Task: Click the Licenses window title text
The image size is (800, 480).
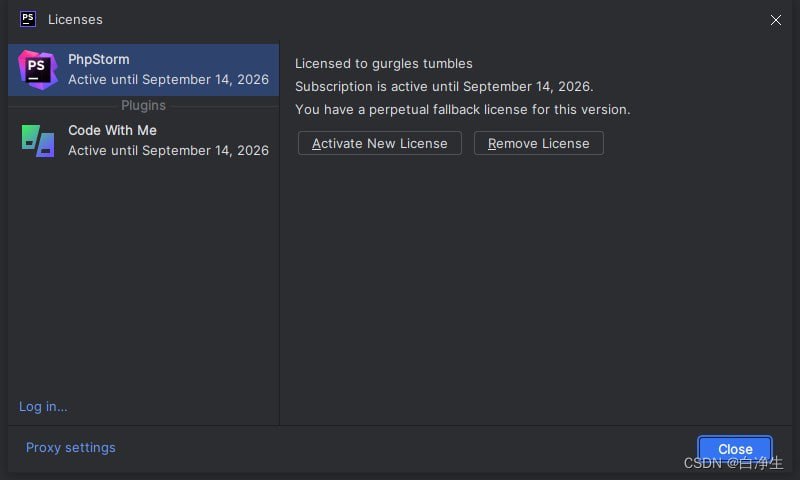Action: point(75,19)
